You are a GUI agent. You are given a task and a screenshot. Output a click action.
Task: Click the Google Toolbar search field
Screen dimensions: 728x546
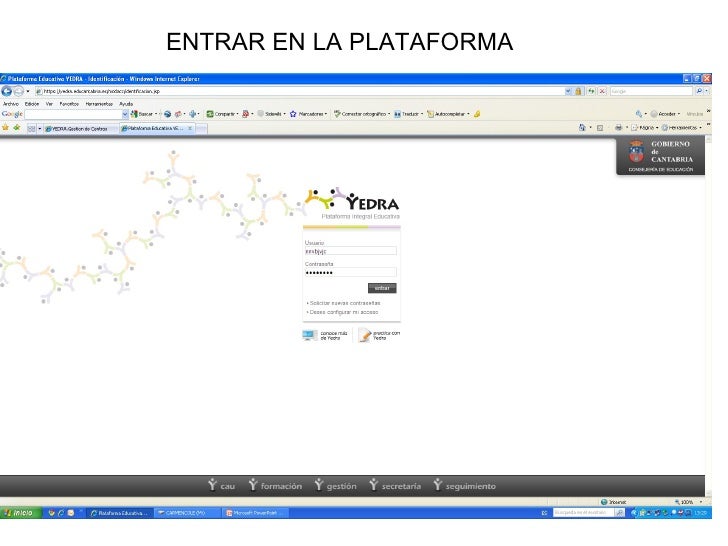73,114
